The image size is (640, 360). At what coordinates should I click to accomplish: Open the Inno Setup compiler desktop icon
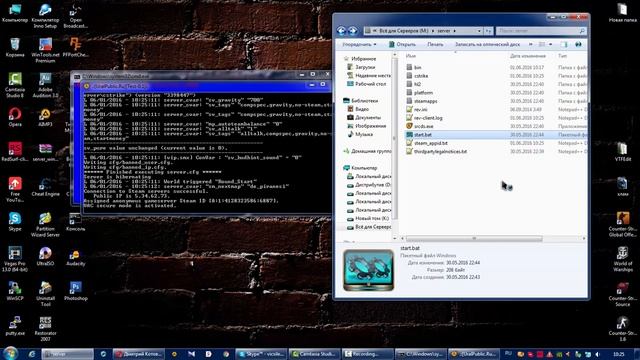coord(45,16)
